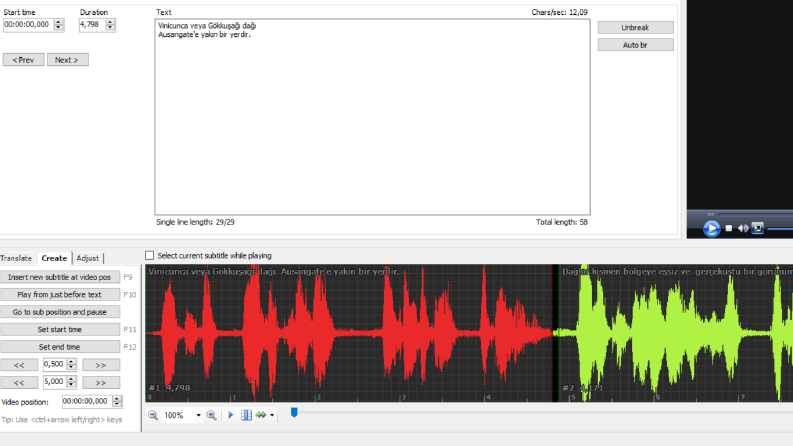Switch to the Create tab
Viewport: 793px width, 446px height.
(x=54, y=258)
